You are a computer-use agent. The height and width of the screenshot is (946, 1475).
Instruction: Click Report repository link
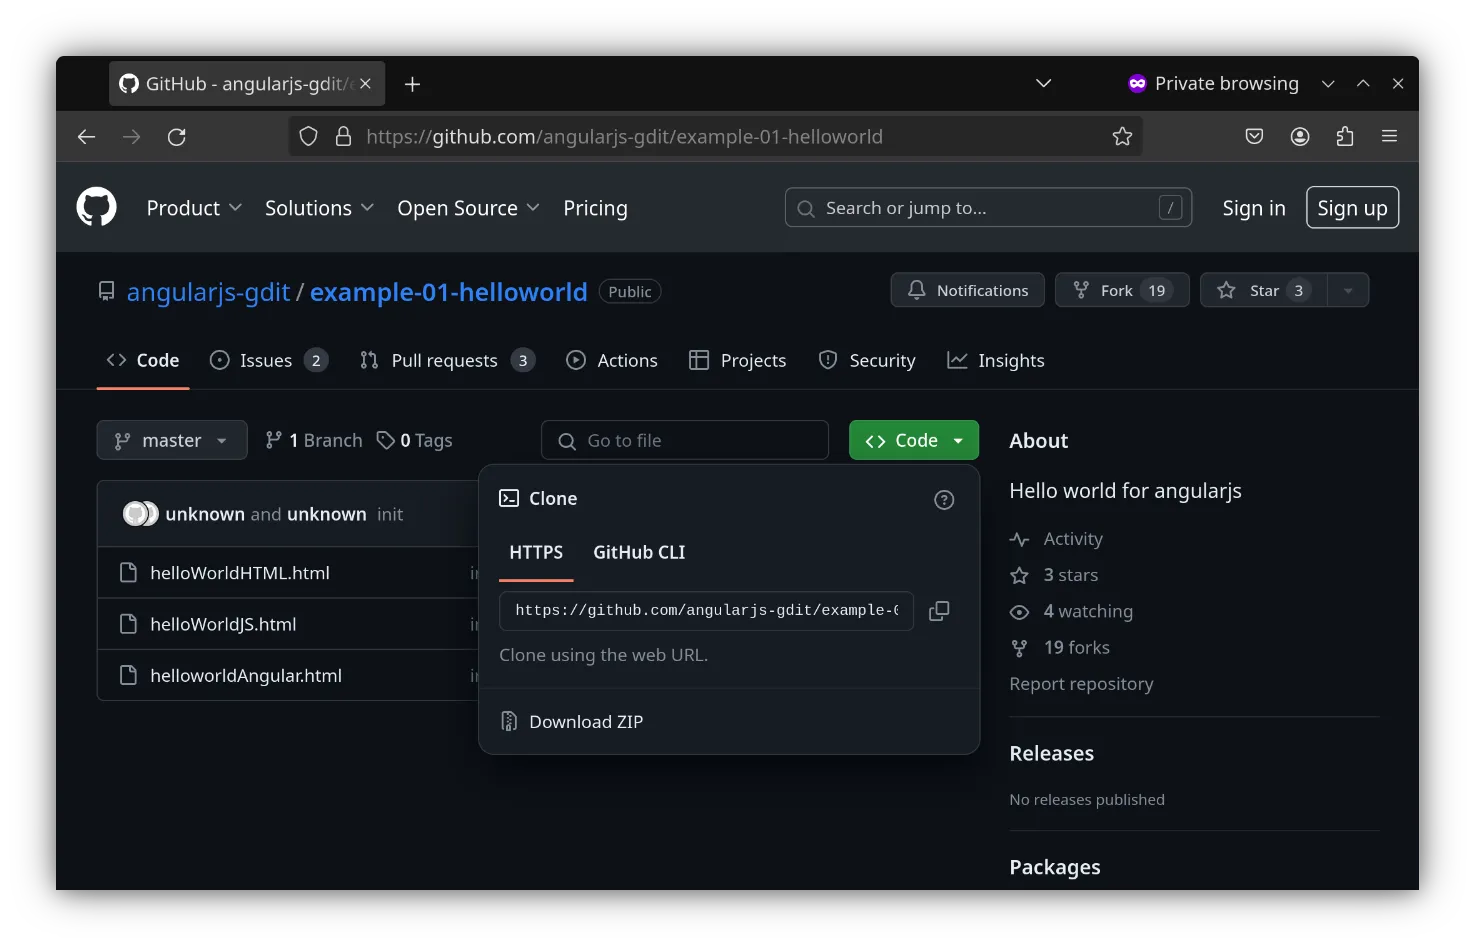1081,684
